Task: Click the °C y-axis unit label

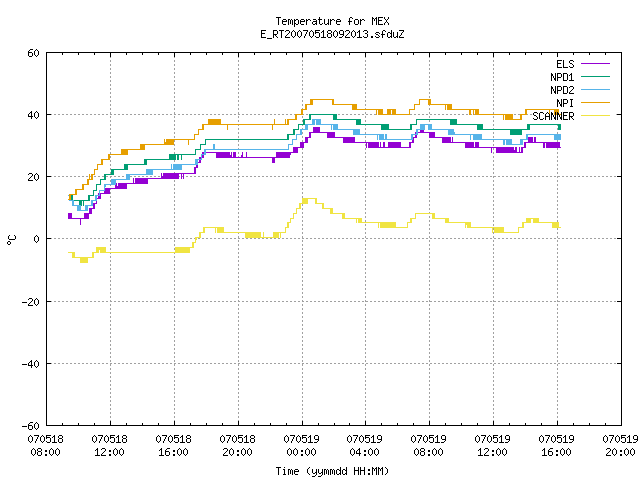Action: 12,240
